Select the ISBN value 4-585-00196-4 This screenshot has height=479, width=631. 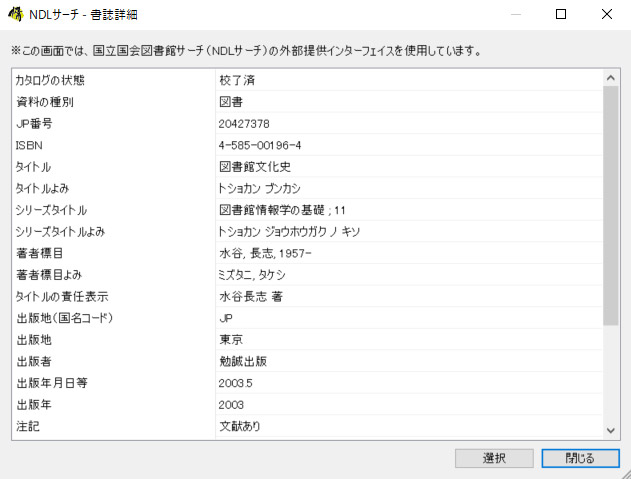coord(260,145)
